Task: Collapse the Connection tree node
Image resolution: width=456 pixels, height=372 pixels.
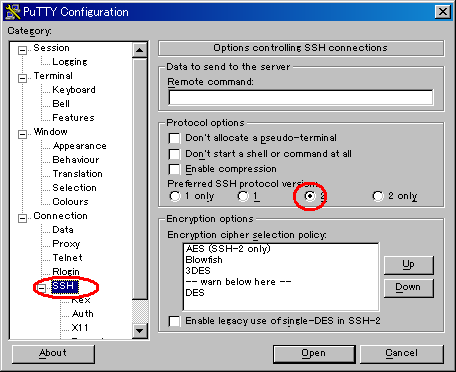Action: coord(22,218)
